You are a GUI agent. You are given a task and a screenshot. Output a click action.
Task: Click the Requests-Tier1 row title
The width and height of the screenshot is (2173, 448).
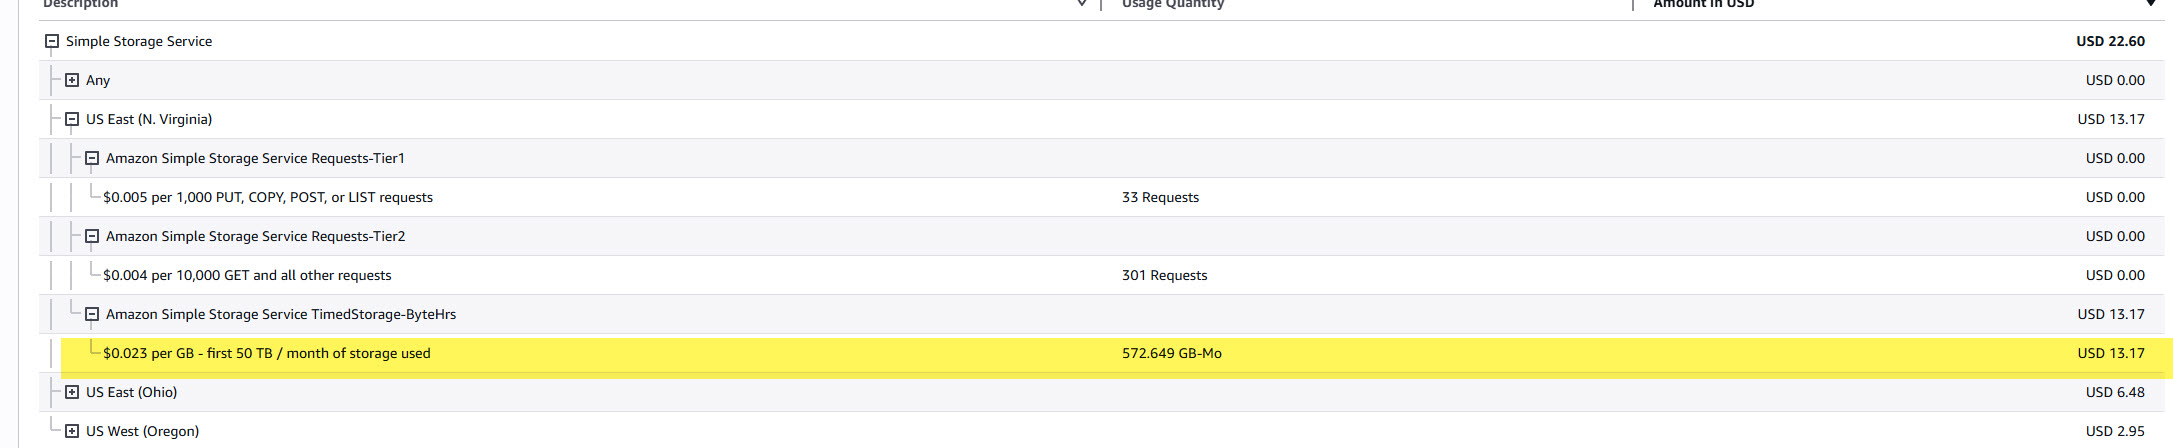[x=256, y=158]
